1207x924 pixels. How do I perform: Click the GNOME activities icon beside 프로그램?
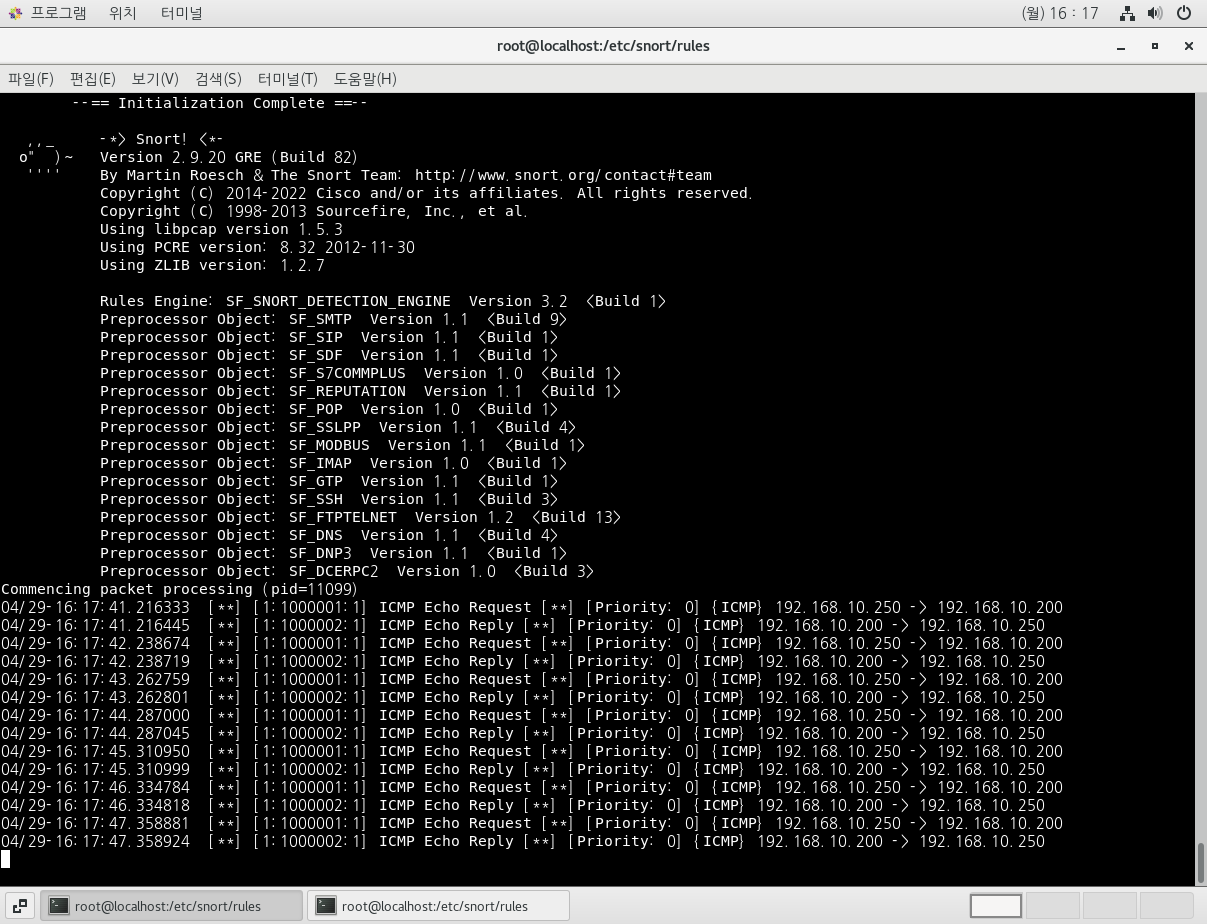point(15,13)
